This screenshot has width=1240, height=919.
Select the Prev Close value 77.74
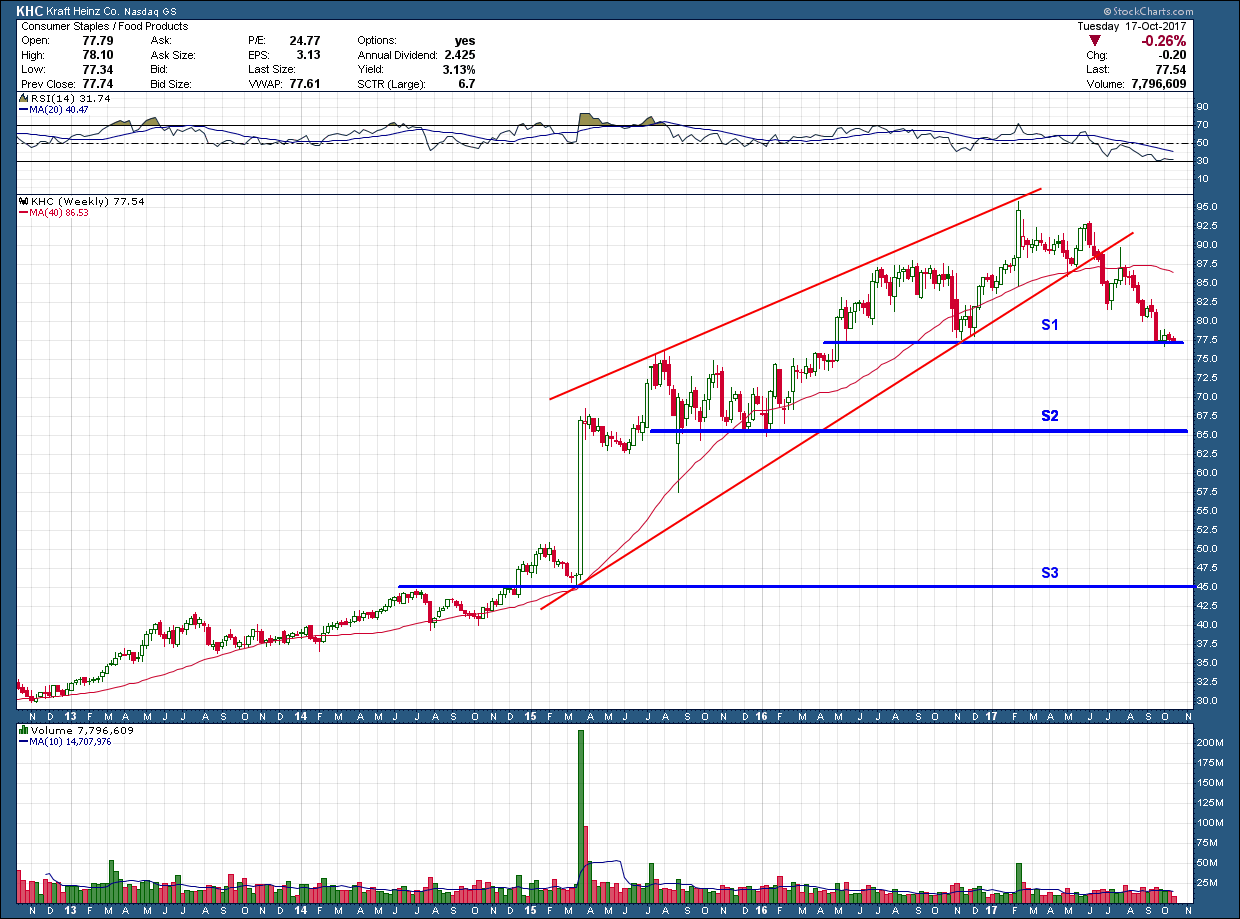[96, 85]
